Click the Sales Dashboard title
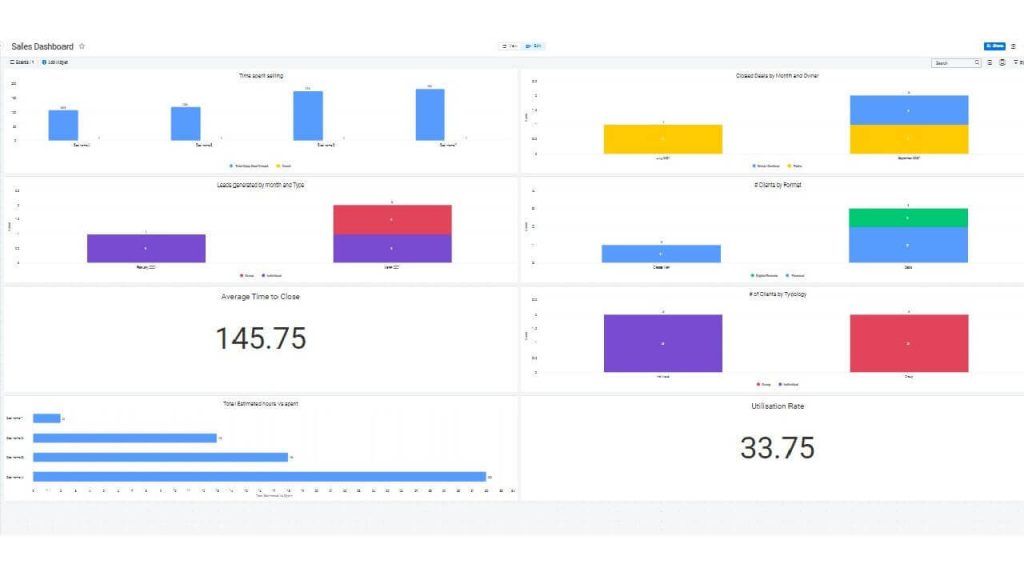The image size is (1024, 576). [42, 46]
